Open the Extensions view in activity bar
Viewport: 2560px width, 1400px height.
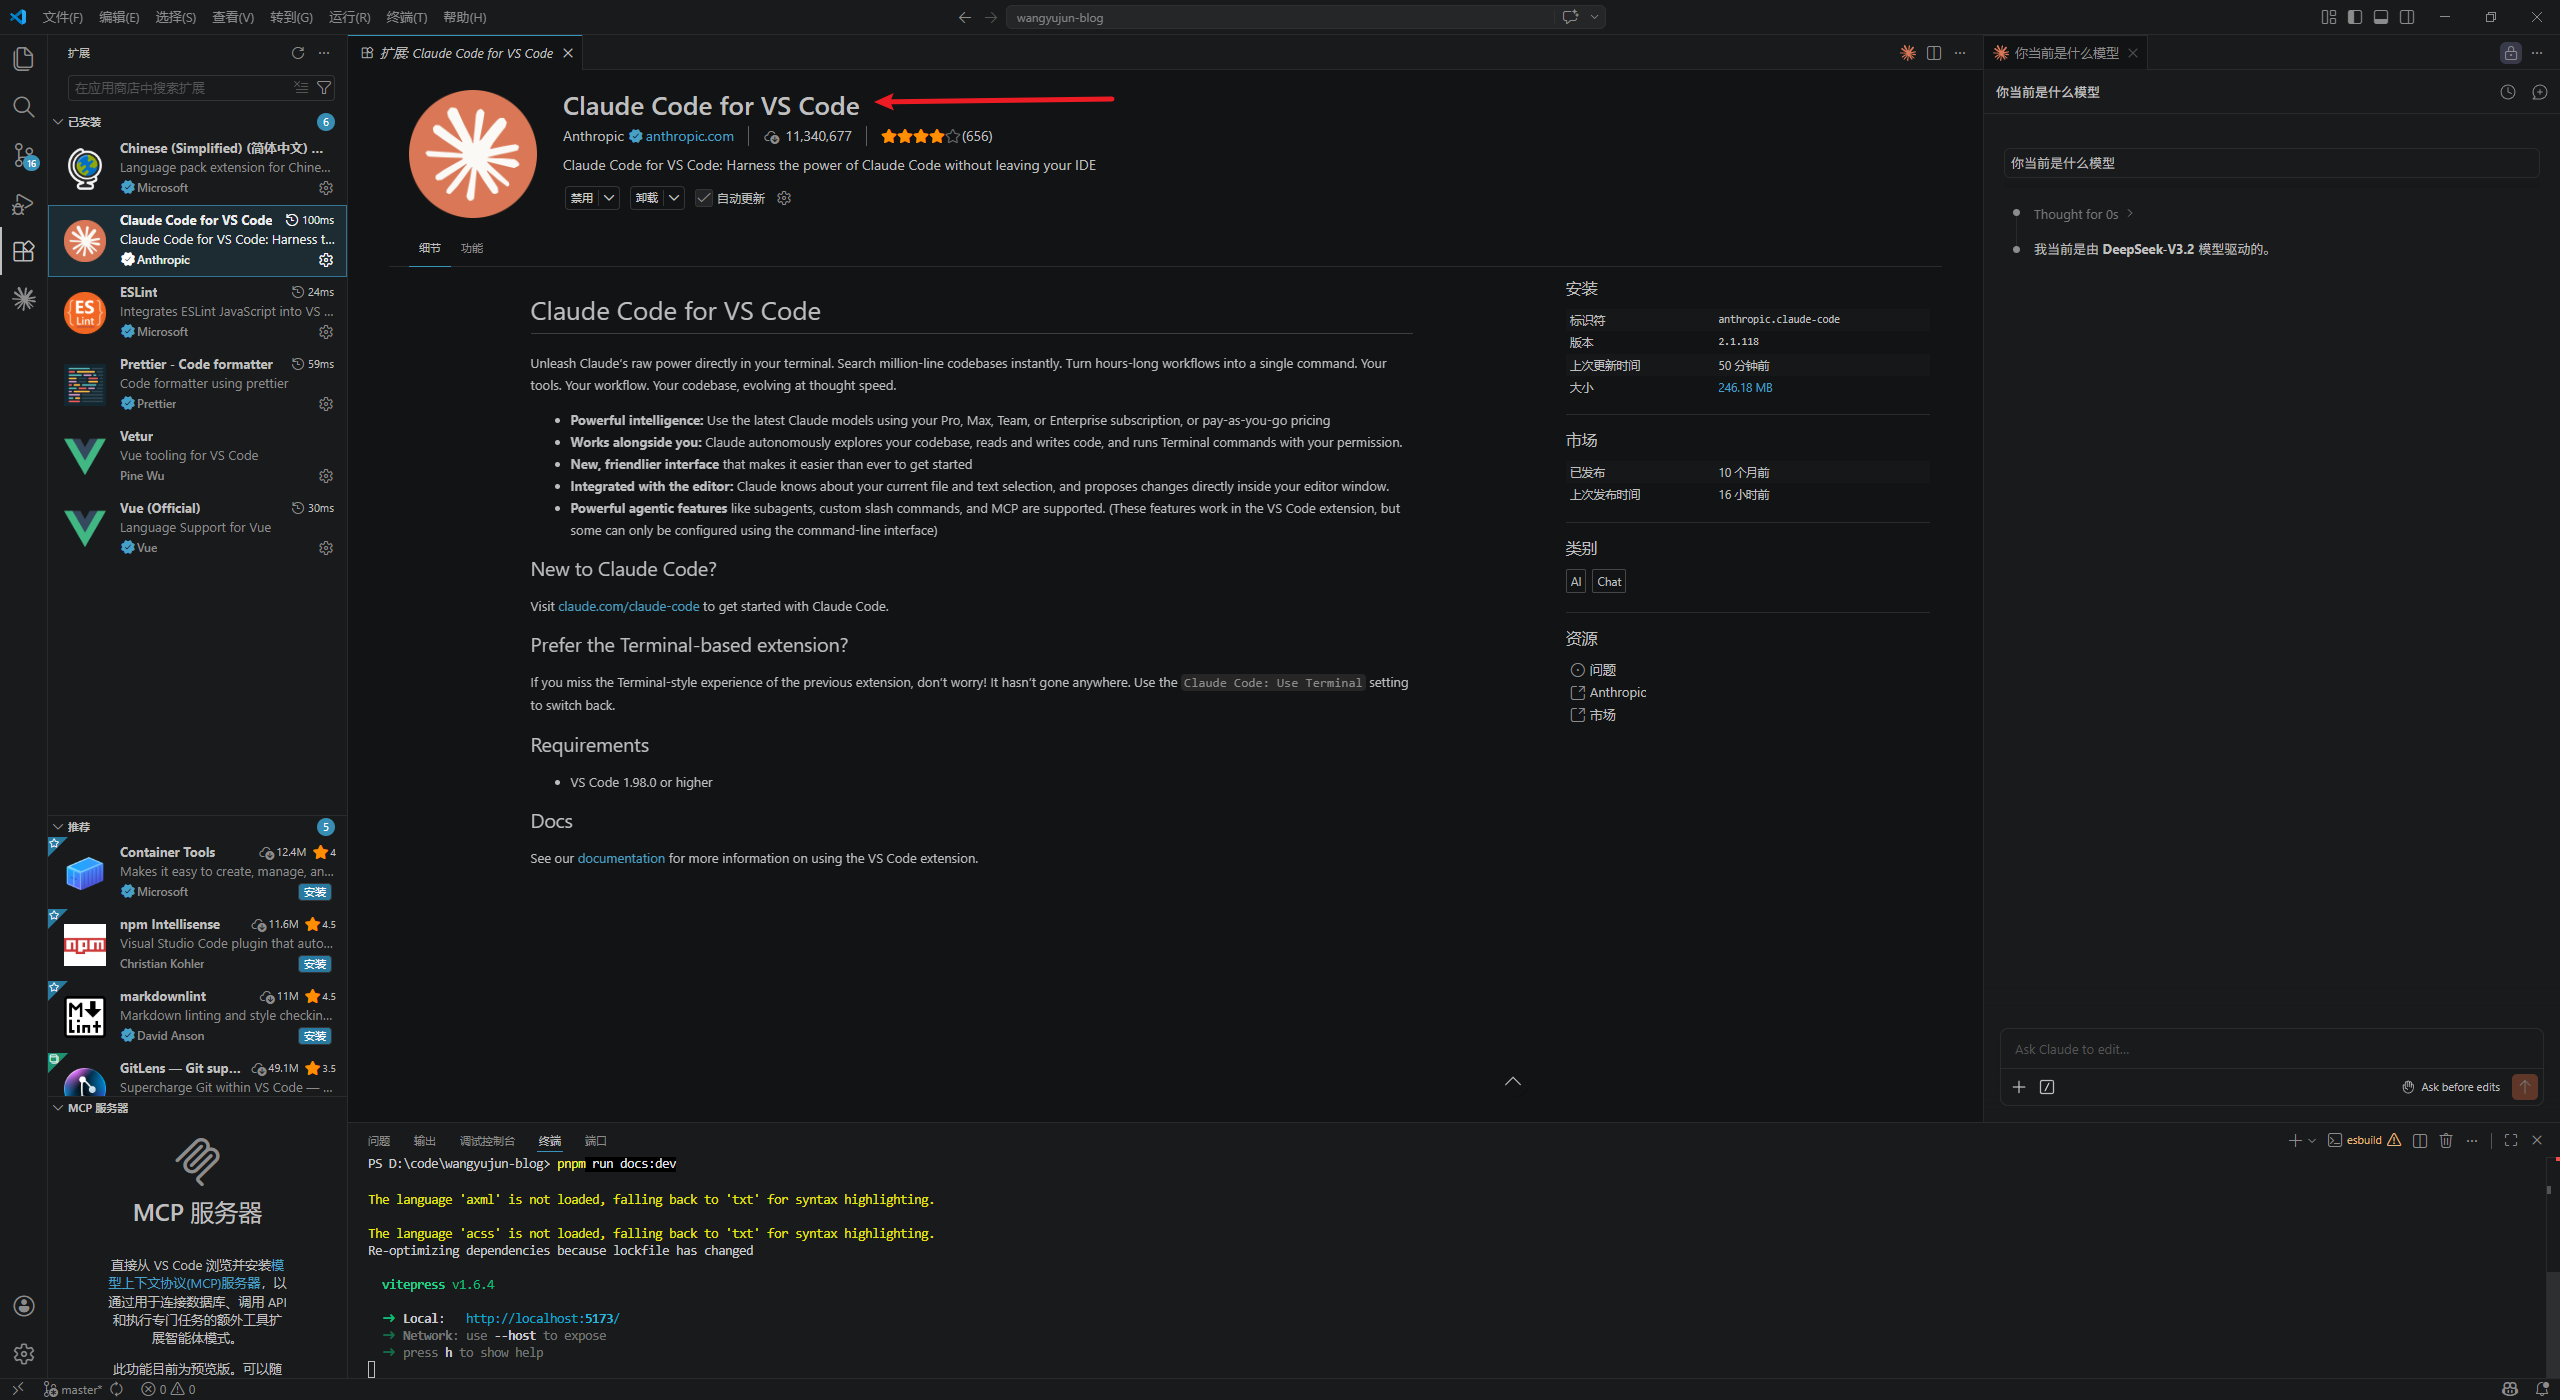point(24,251)
